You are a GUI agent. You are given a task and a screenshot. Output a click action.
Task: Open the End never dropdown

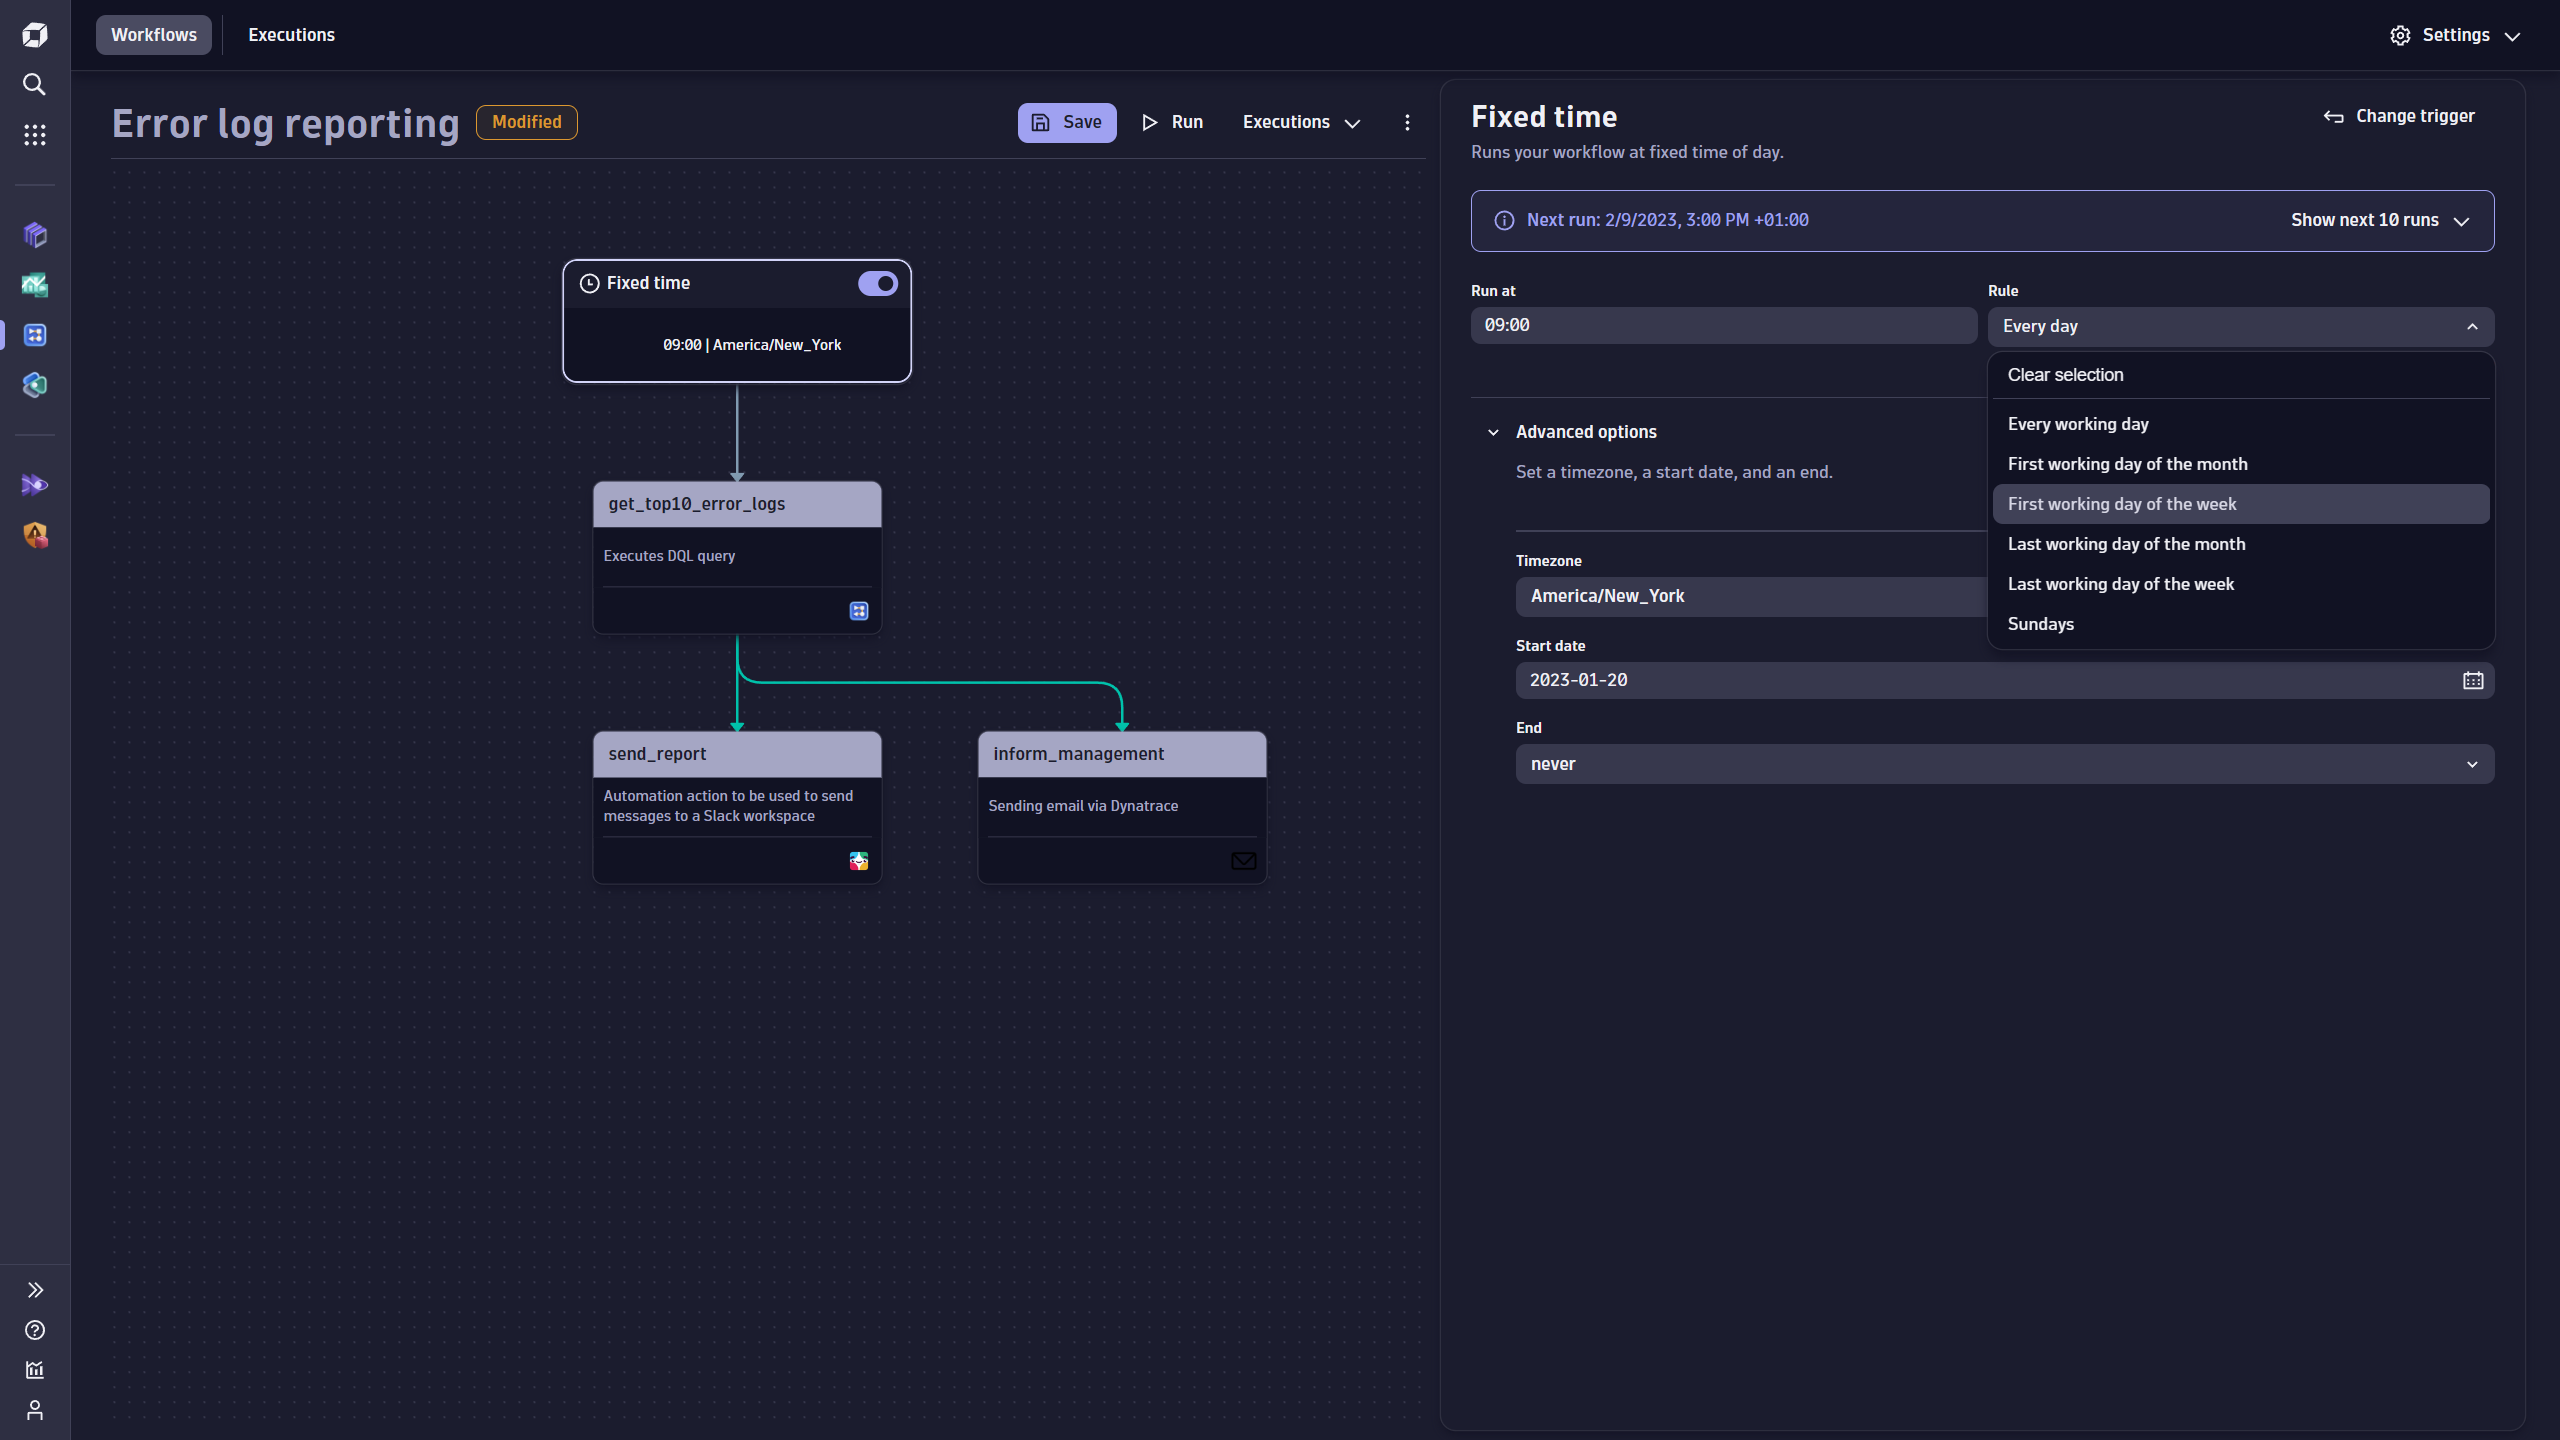tap(2004, 764)
